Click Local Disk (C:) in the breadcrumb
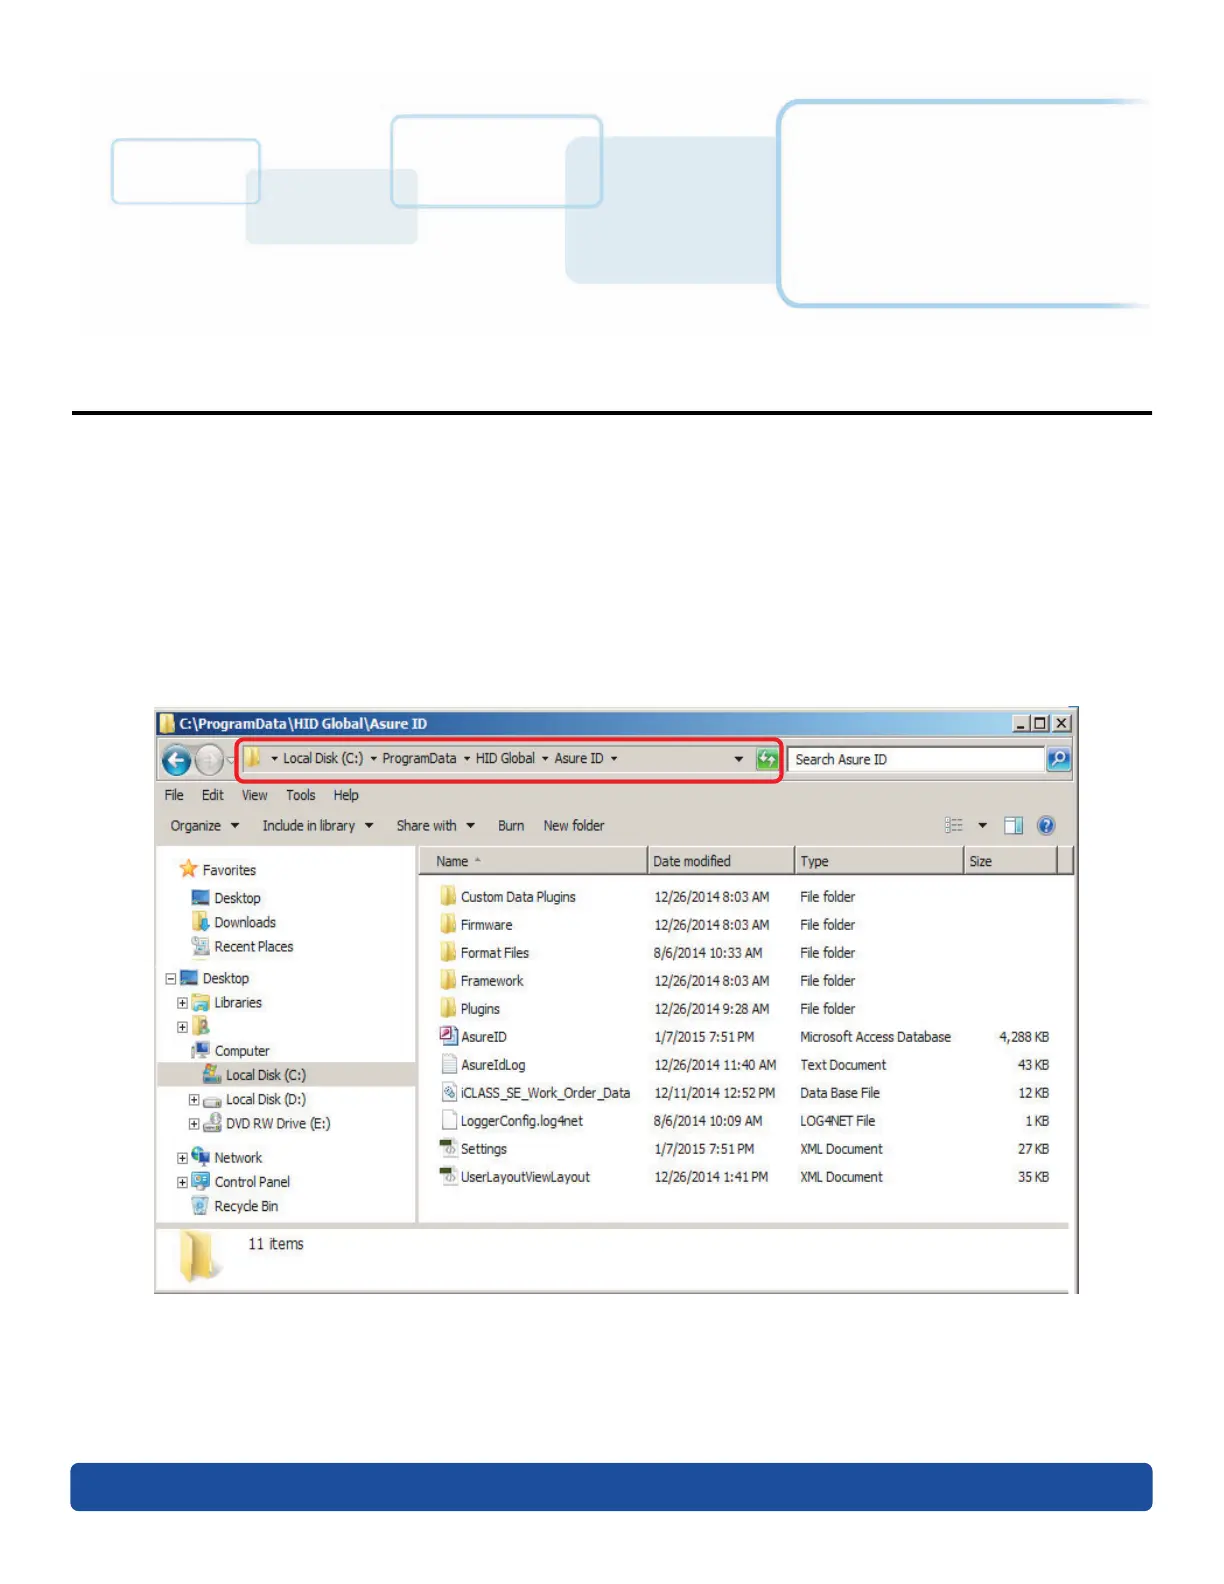The height and width of the screenshot is (1584, 1224). click(323, 758)
